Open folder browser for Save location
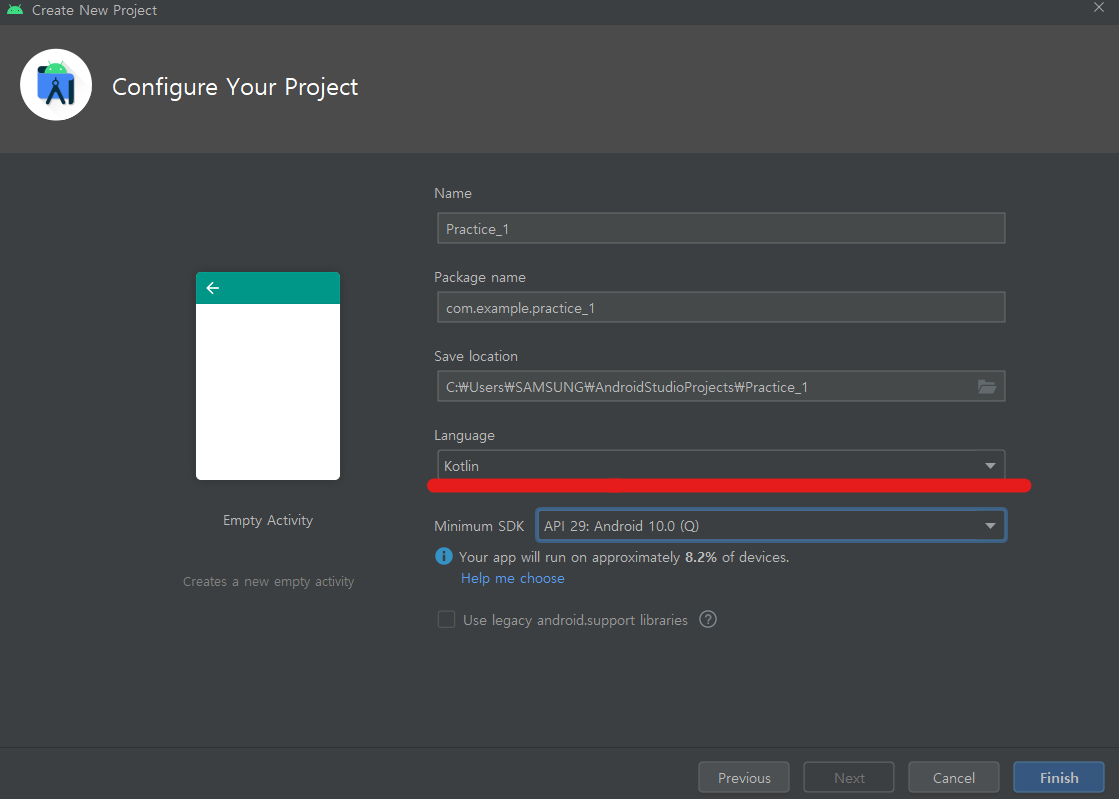 click(x=987, y=387)
